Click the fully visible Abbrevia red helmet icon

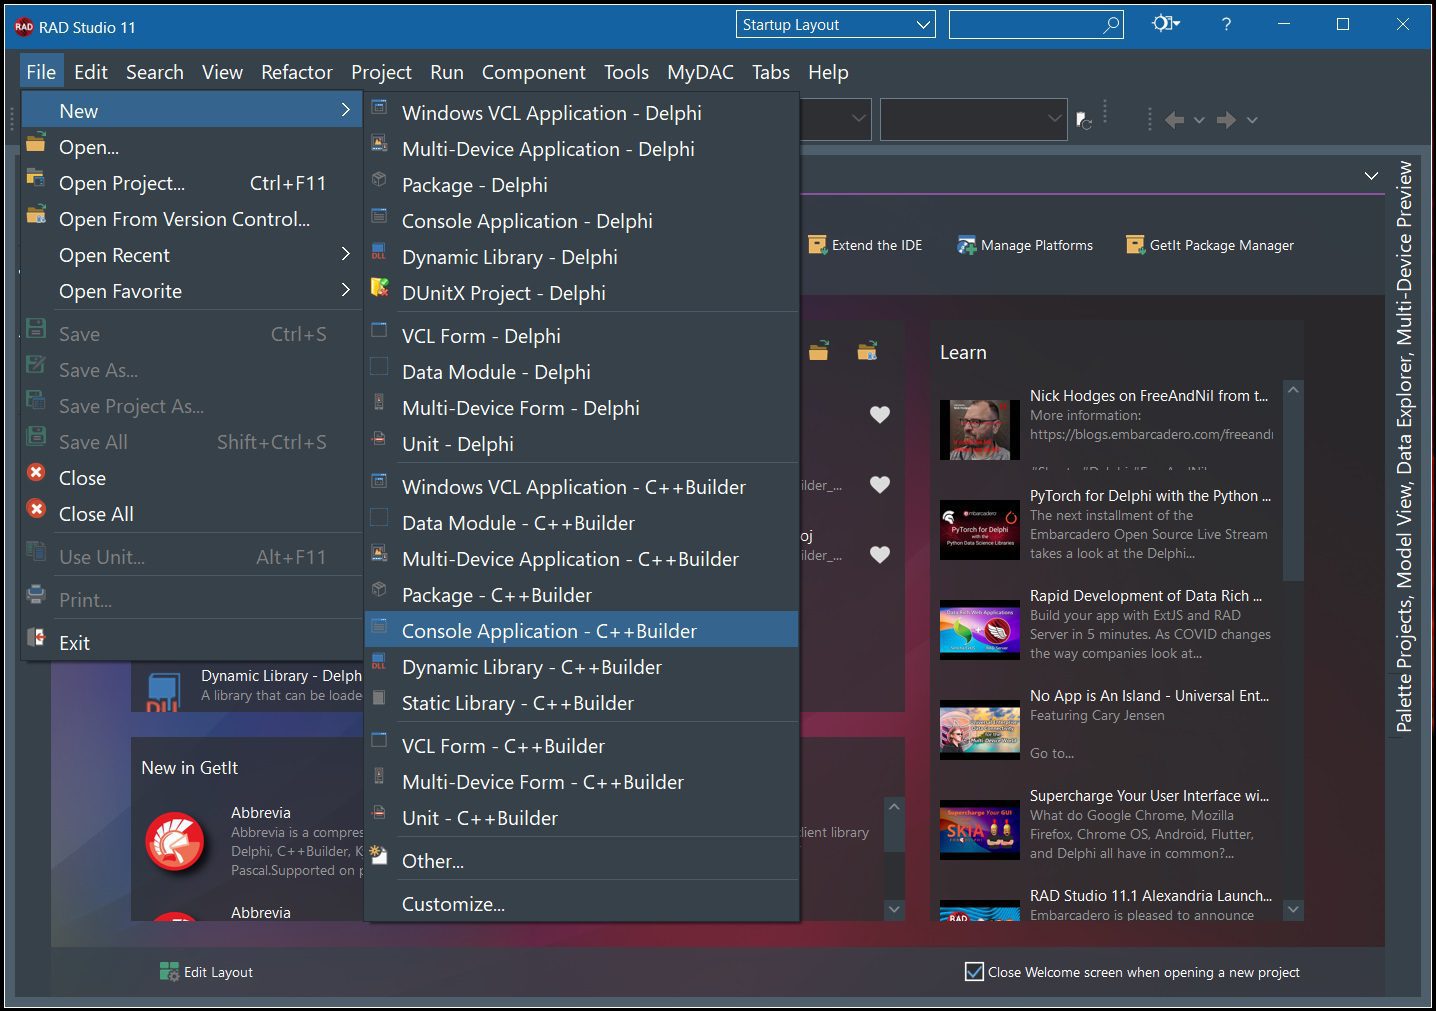175,841
